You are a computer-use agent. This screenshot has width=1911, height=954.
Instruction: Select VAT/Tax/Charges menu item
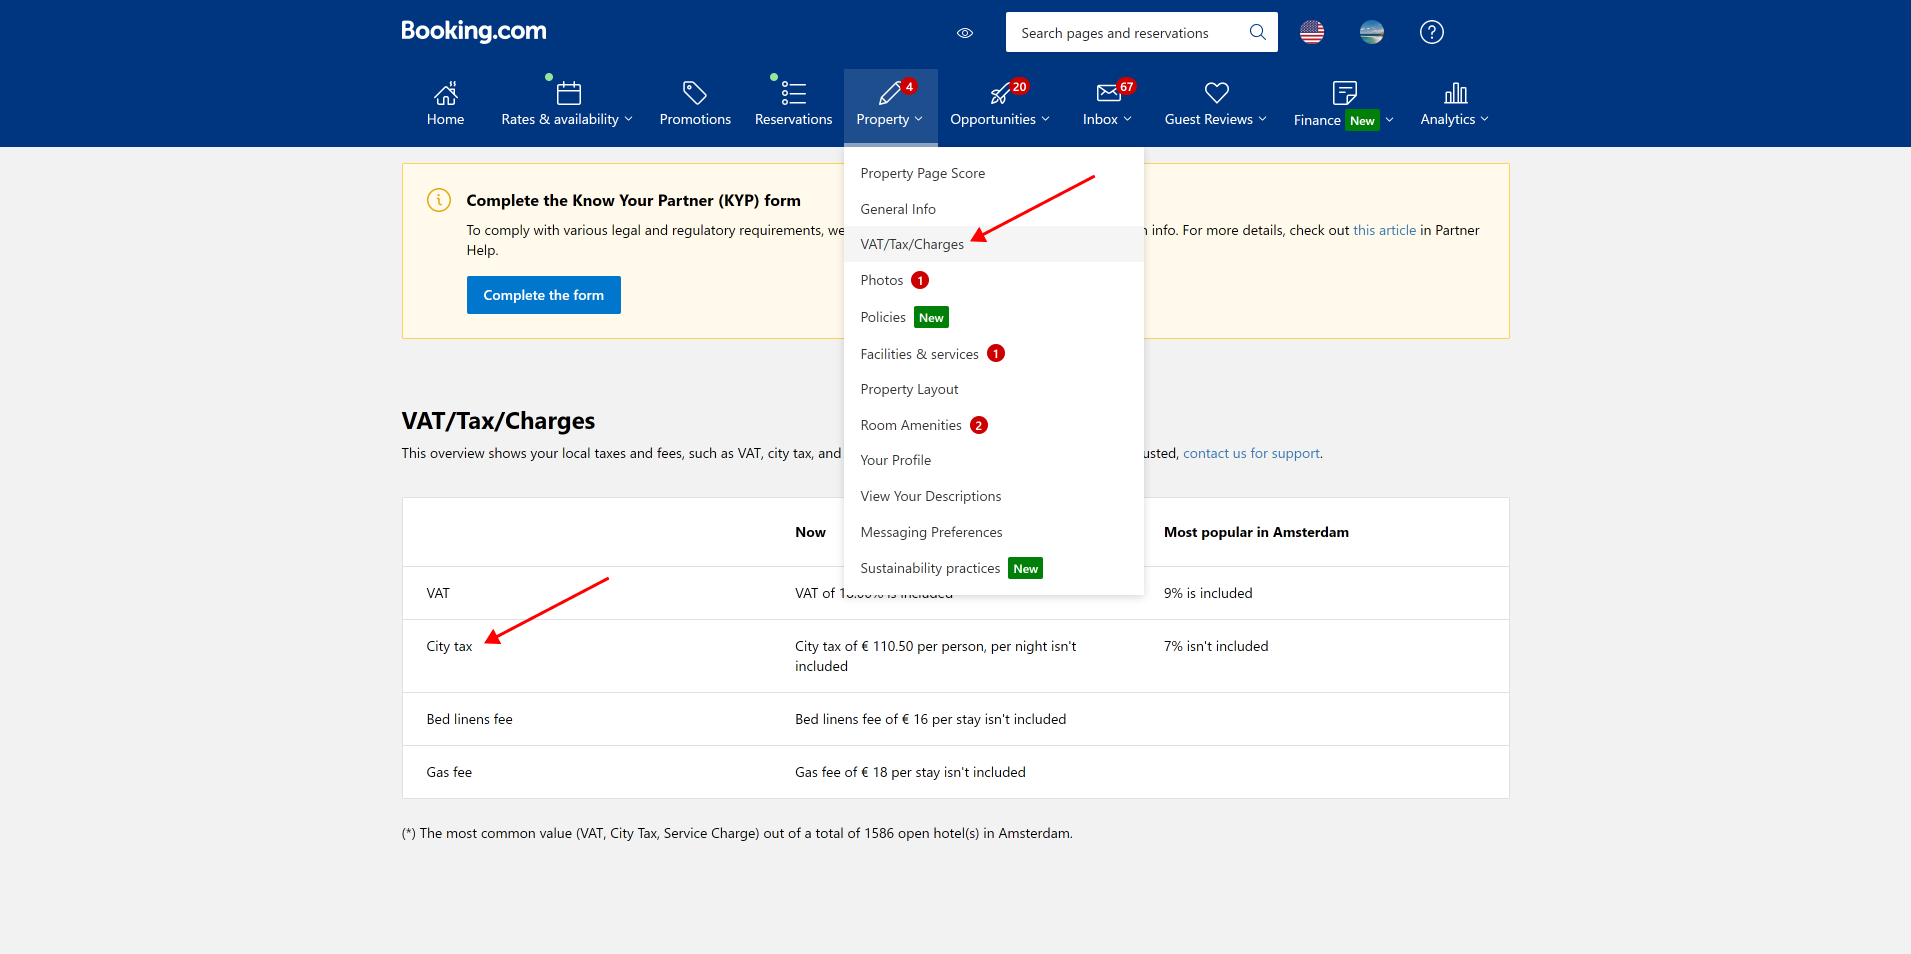(994, 244)
